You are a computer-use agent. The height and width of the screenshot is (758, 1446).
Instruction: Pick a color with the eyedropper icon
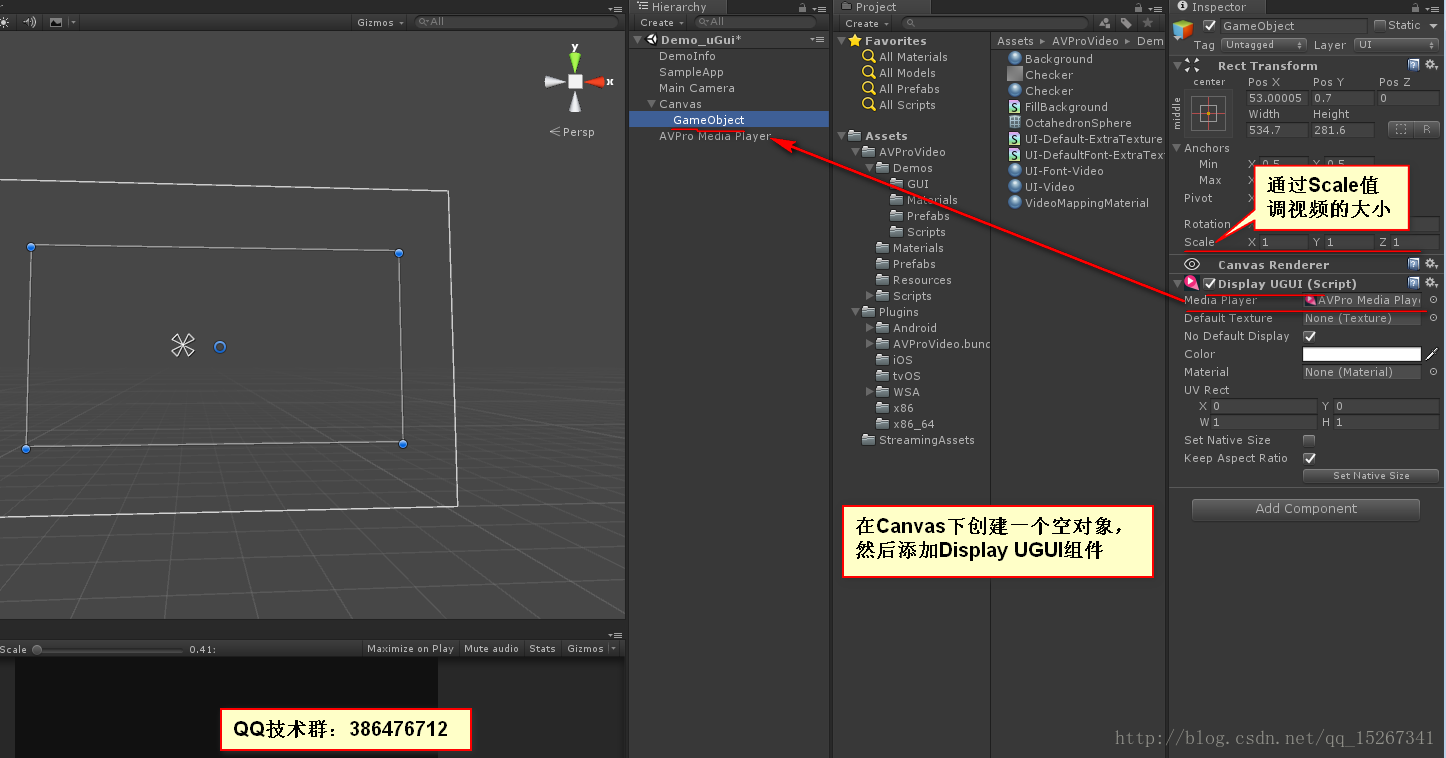pos(1431,354)
